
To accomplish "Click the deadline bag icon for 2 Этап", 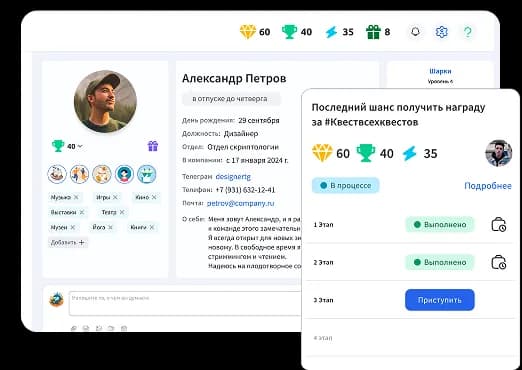I will (x=499, y=262).
